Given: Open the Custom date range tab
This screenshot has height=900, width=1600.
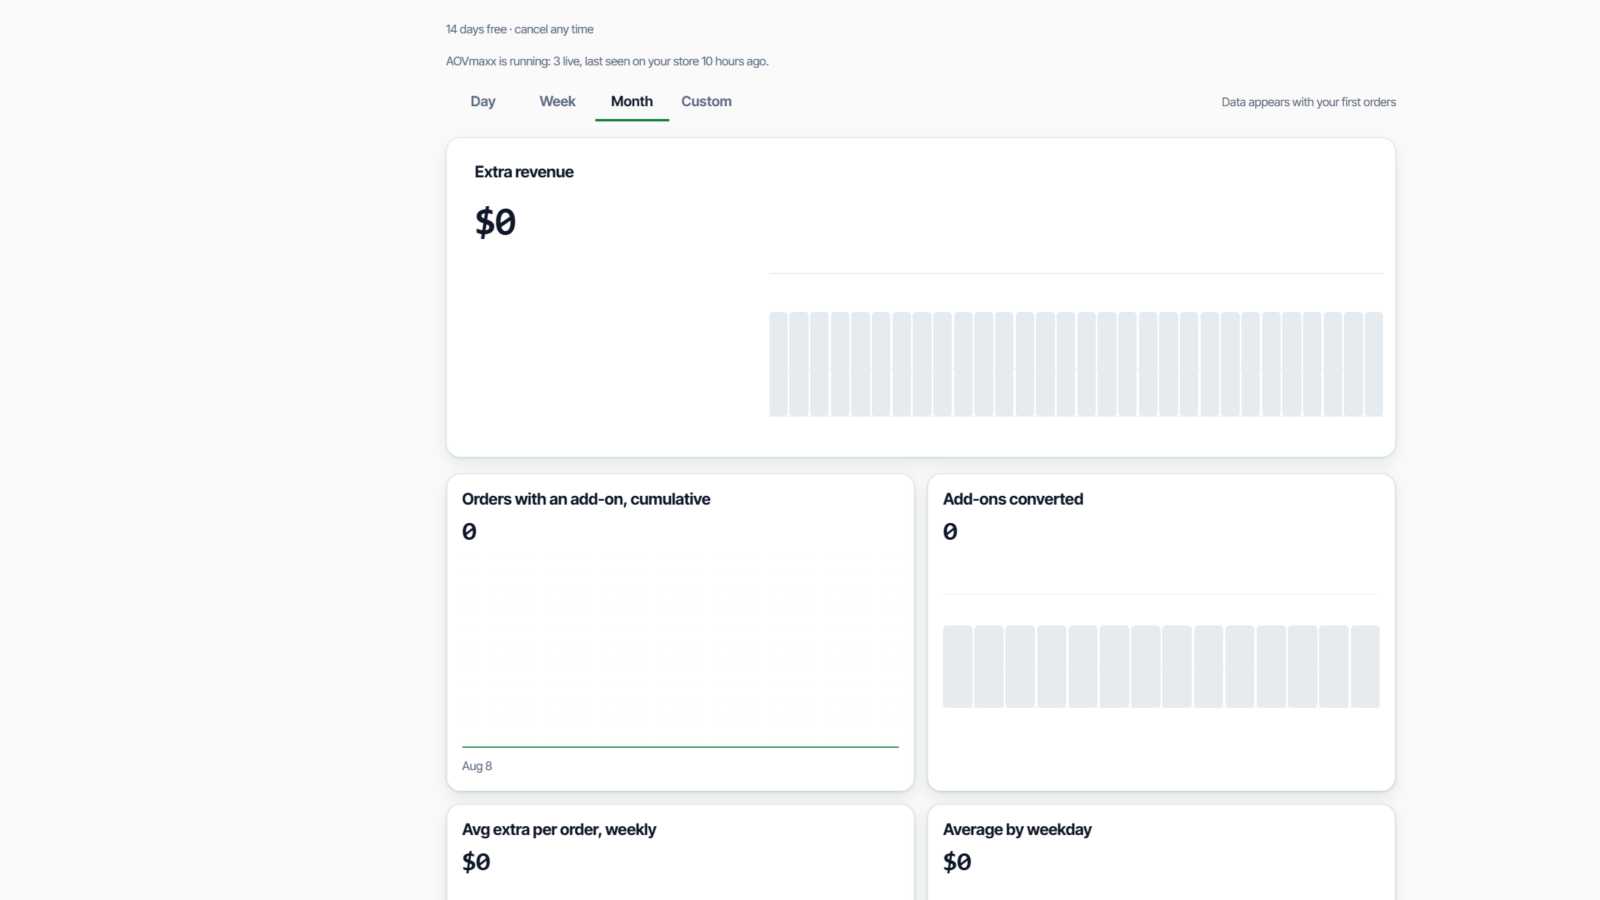Looking at the screenshot, I should [706, 102].
